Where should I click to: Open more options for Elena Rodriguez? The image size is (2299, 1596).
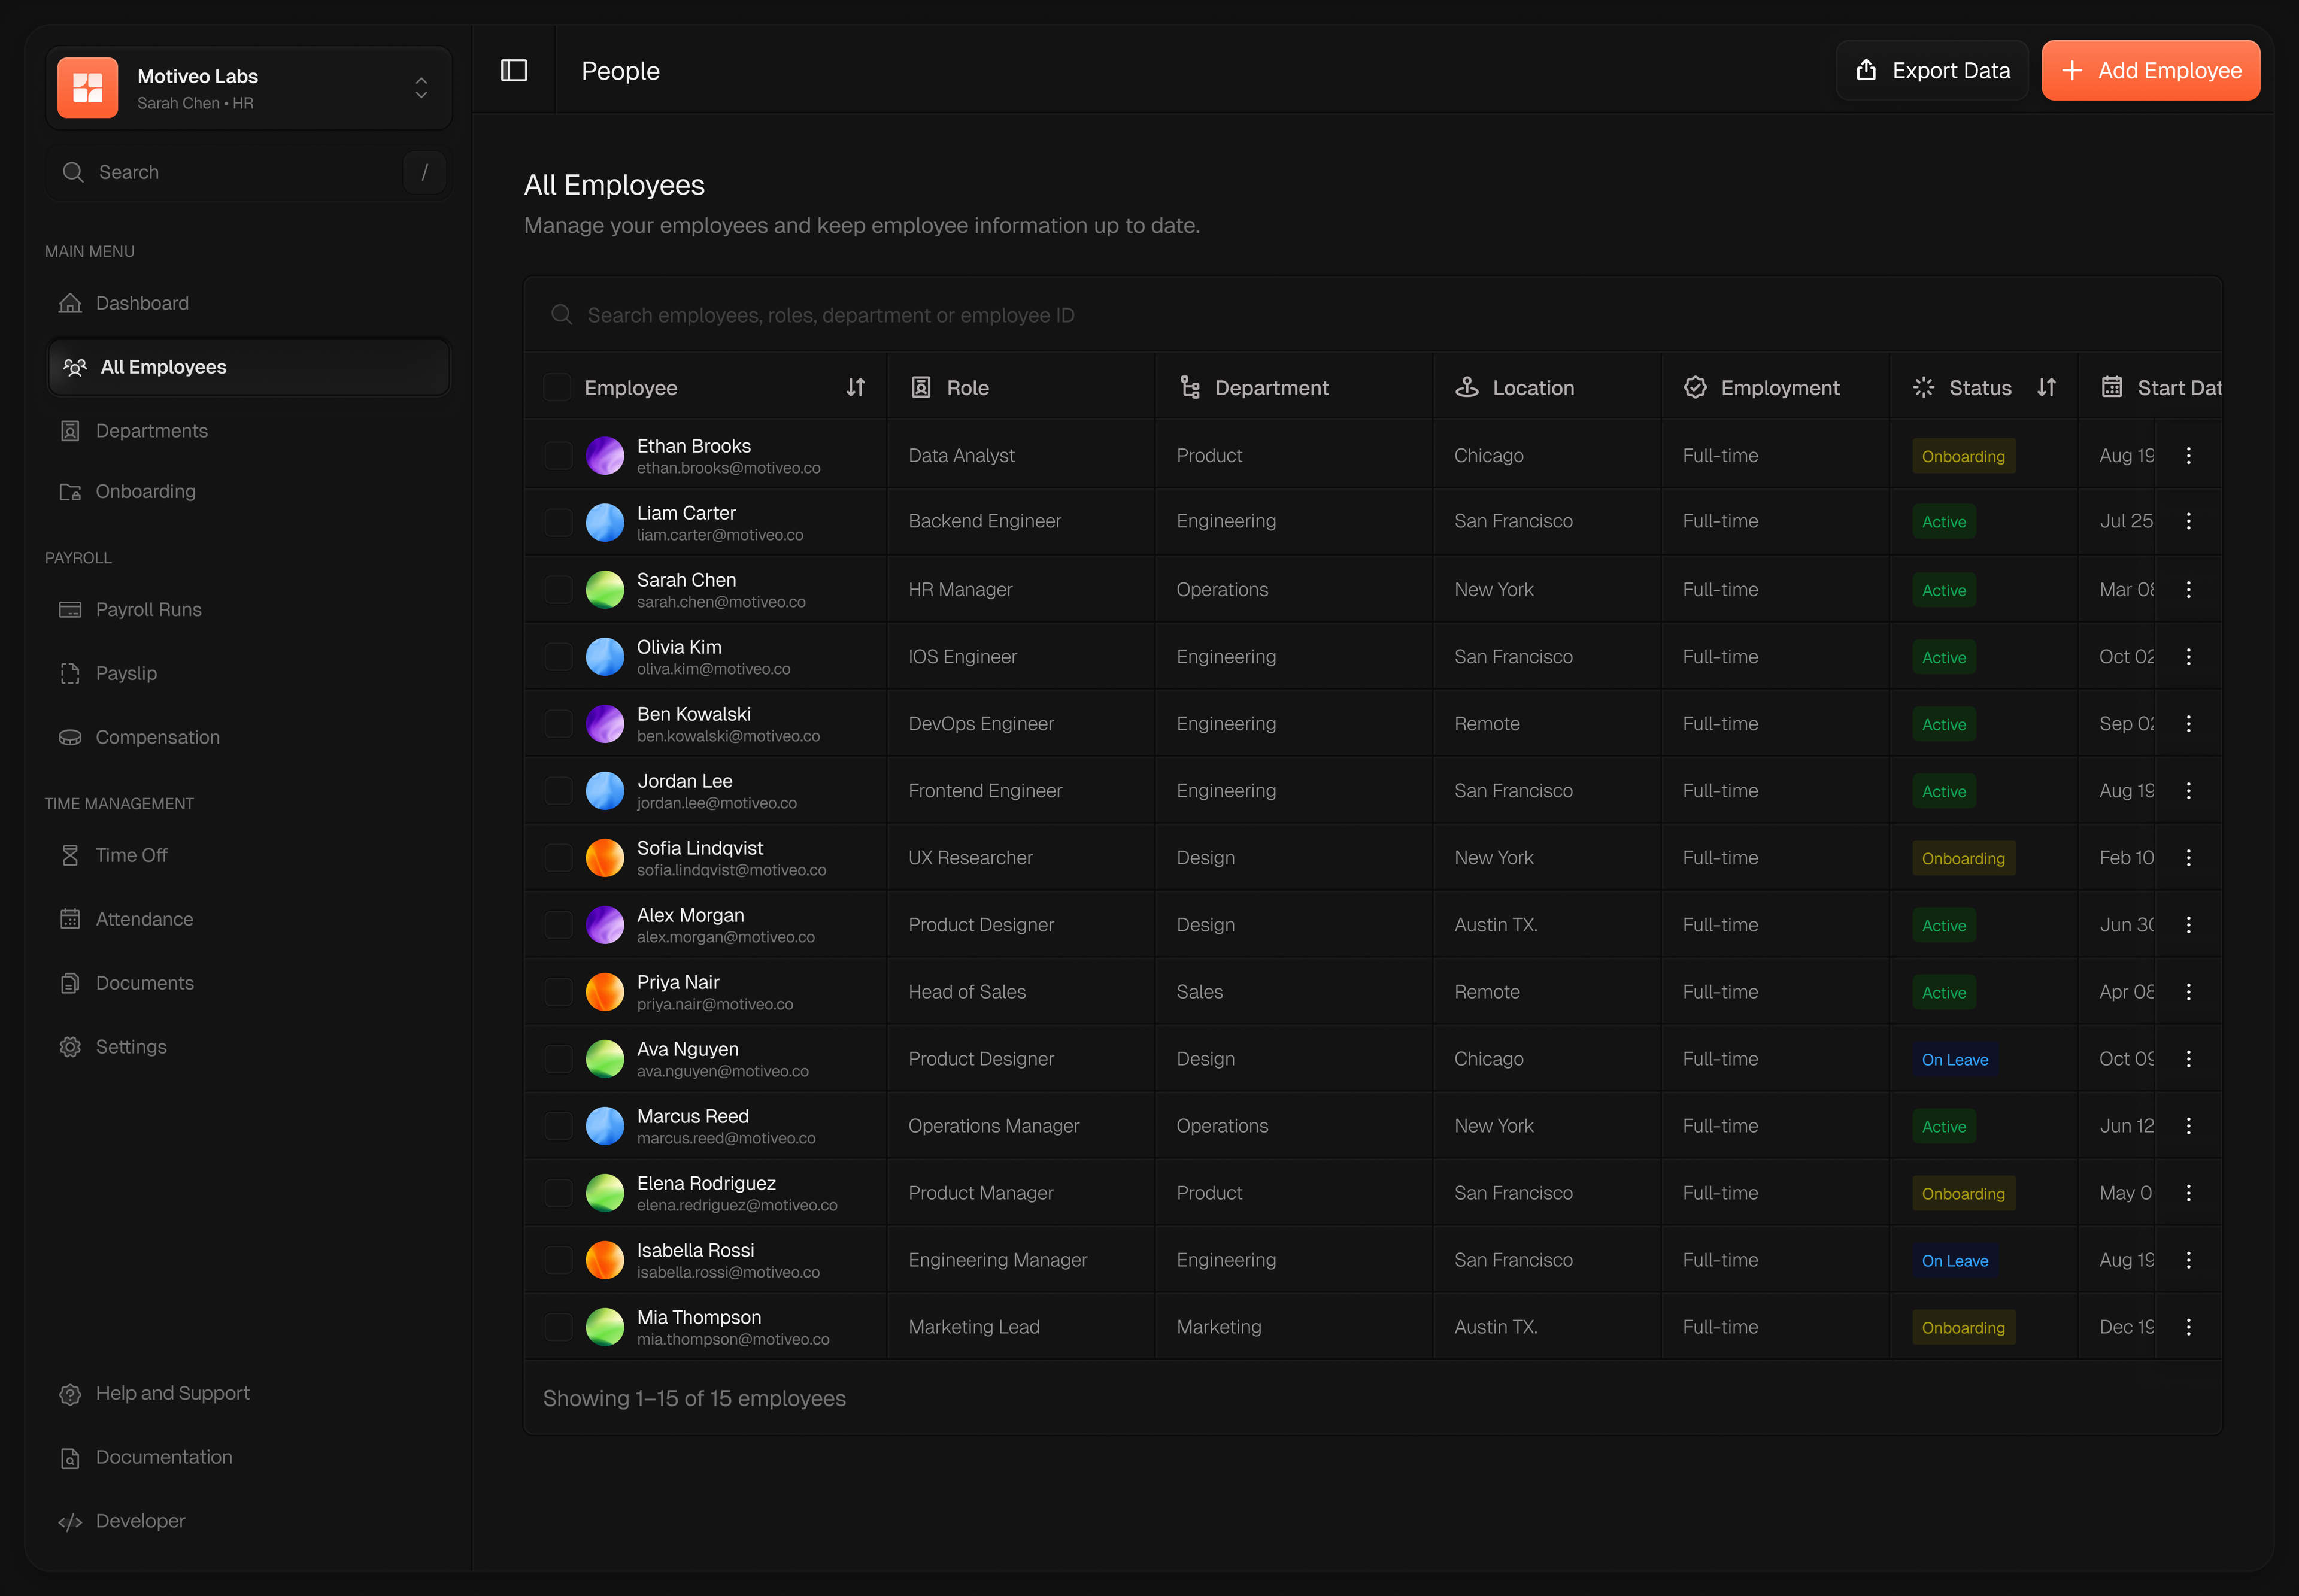pyautogui.click(x=2188, y=1192)
